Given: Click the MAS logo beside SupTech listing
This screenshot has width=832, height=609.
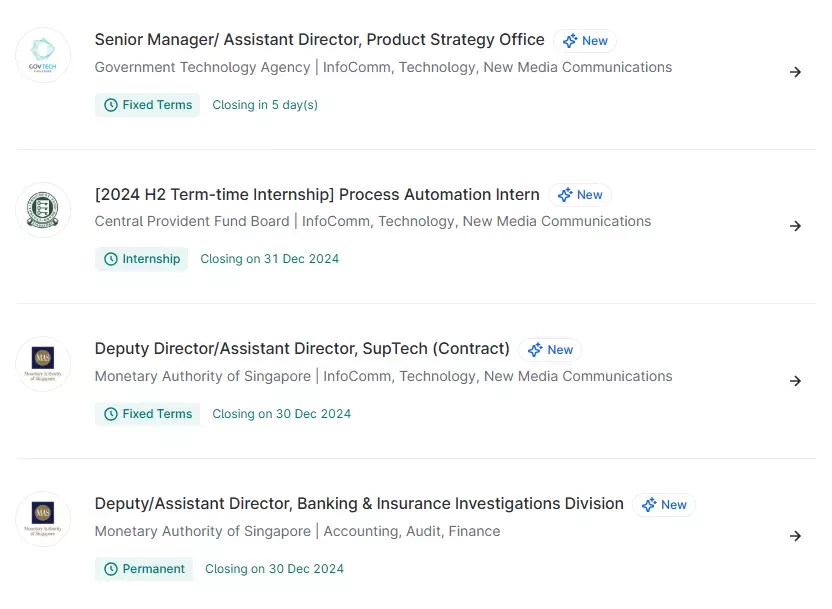Looking at the screenshot, I should [x=43, y=364].
